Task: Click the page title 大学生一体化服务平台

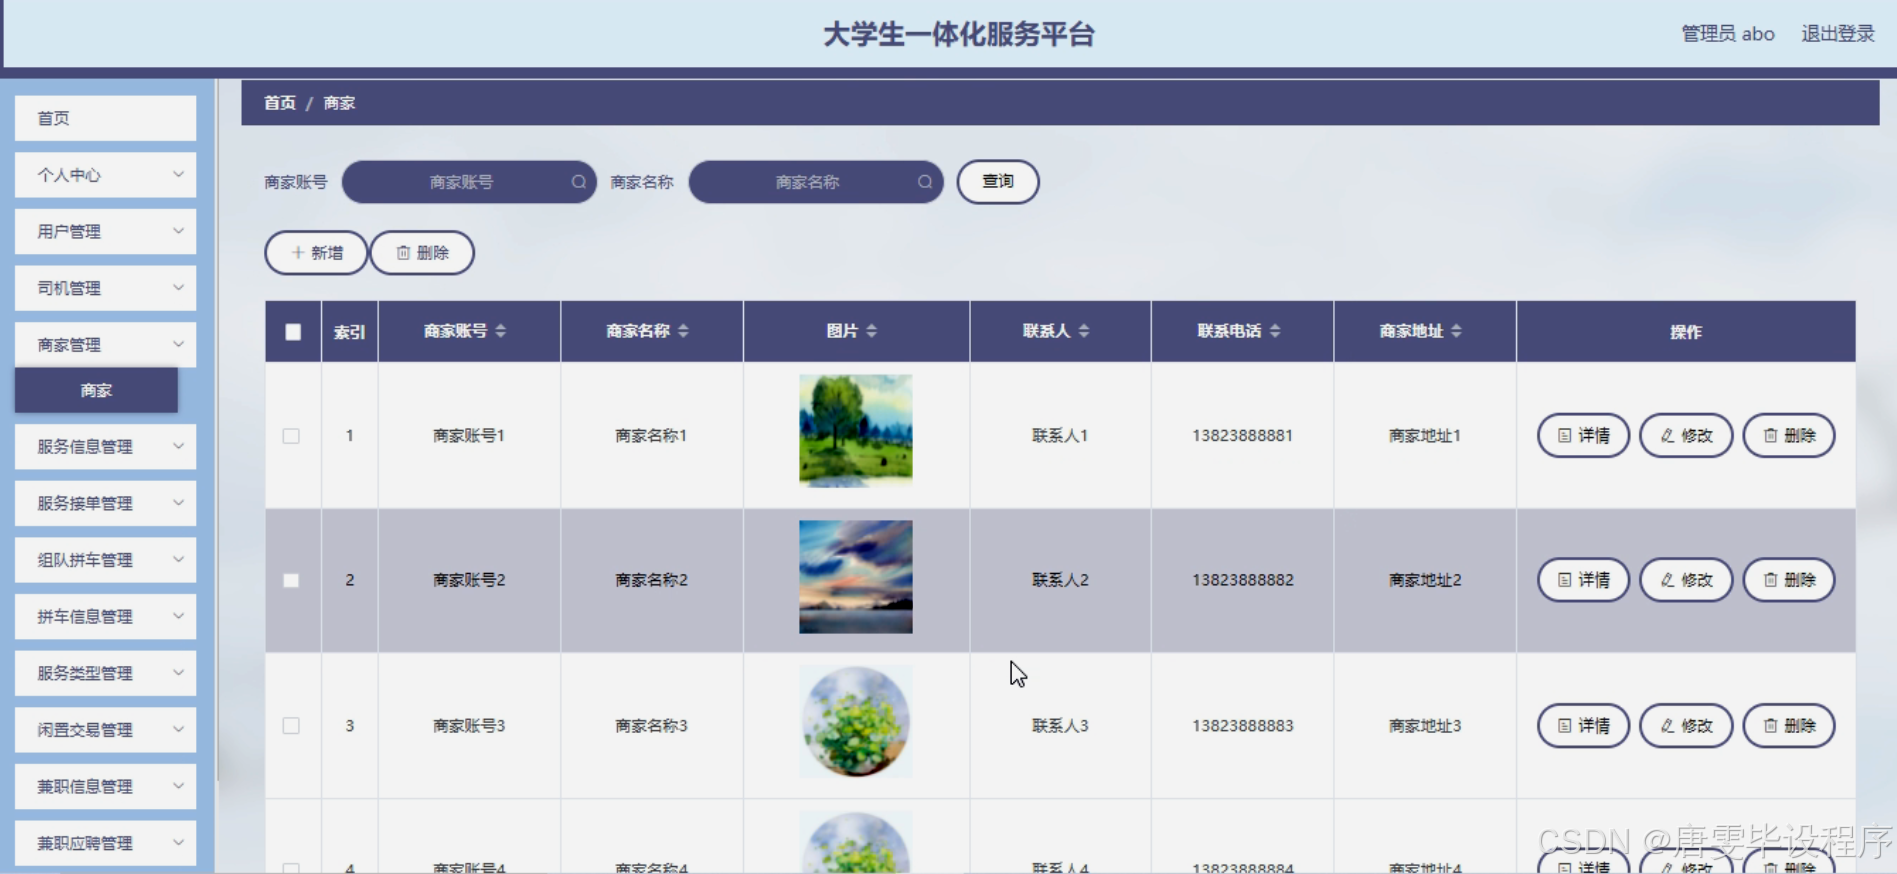Action: point(959,35)
